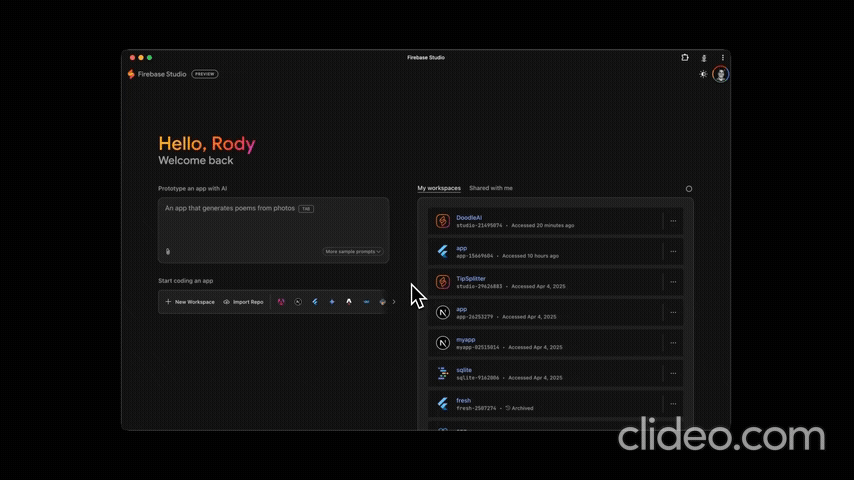This screenshot has width=854, height=480.
Task: Show more templates with right chevron
Action: 394,302
